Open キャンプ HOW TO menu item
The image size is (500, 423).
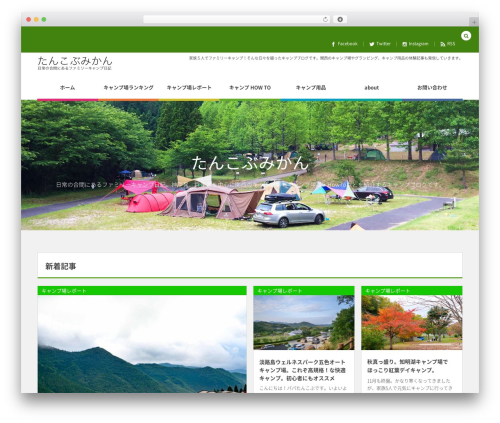(x=250, y=88)
